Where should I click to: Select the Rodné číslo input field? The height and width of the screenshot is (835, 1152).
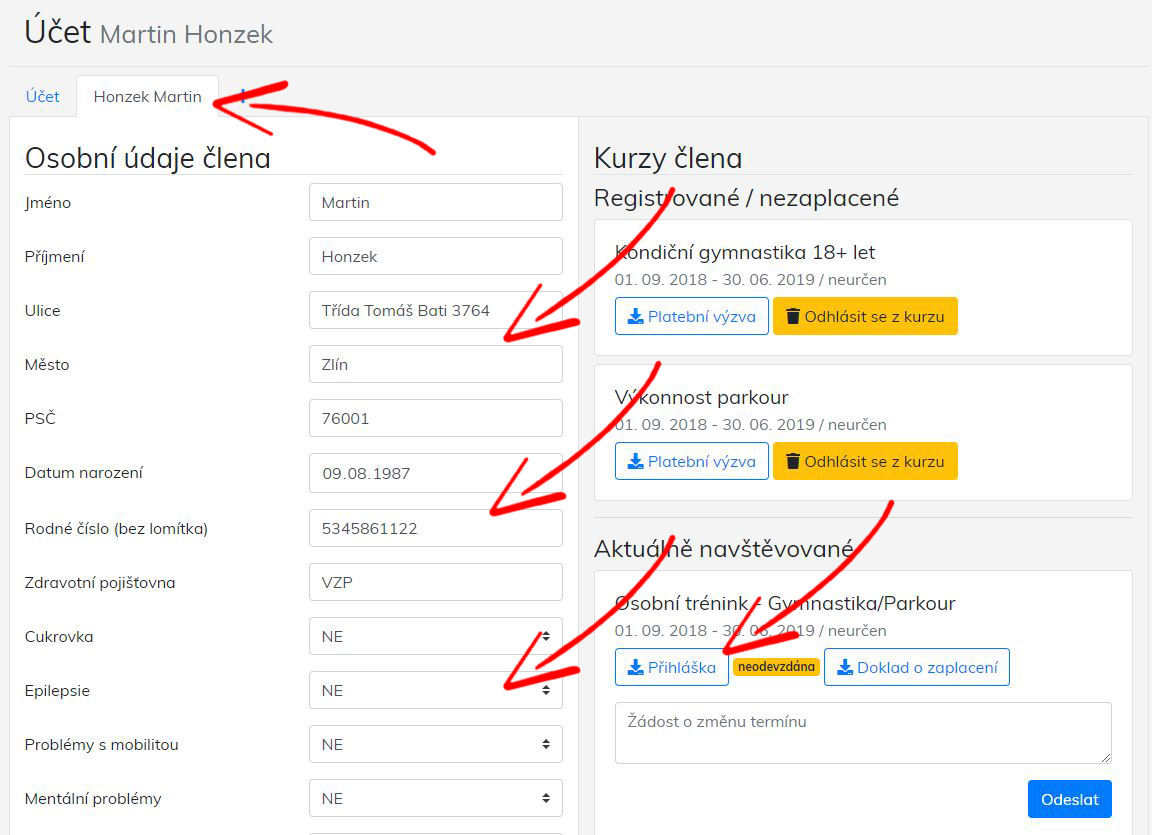pyautogui.click(x=435, y=529)
